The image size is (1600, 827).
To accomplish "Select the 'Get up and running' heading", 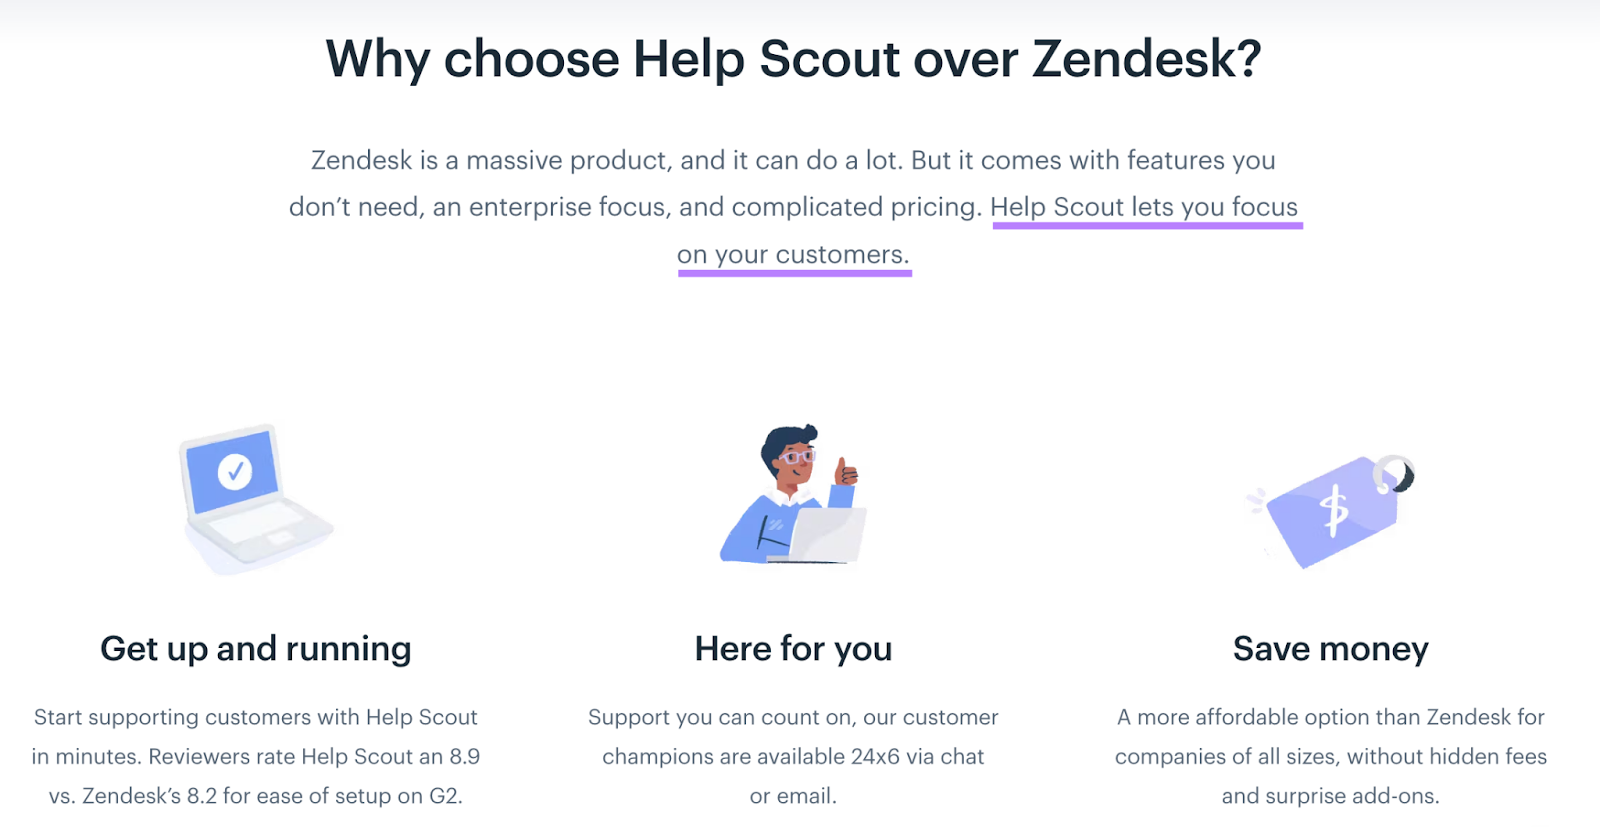I will pyautogui.click(x=256, y=649).
